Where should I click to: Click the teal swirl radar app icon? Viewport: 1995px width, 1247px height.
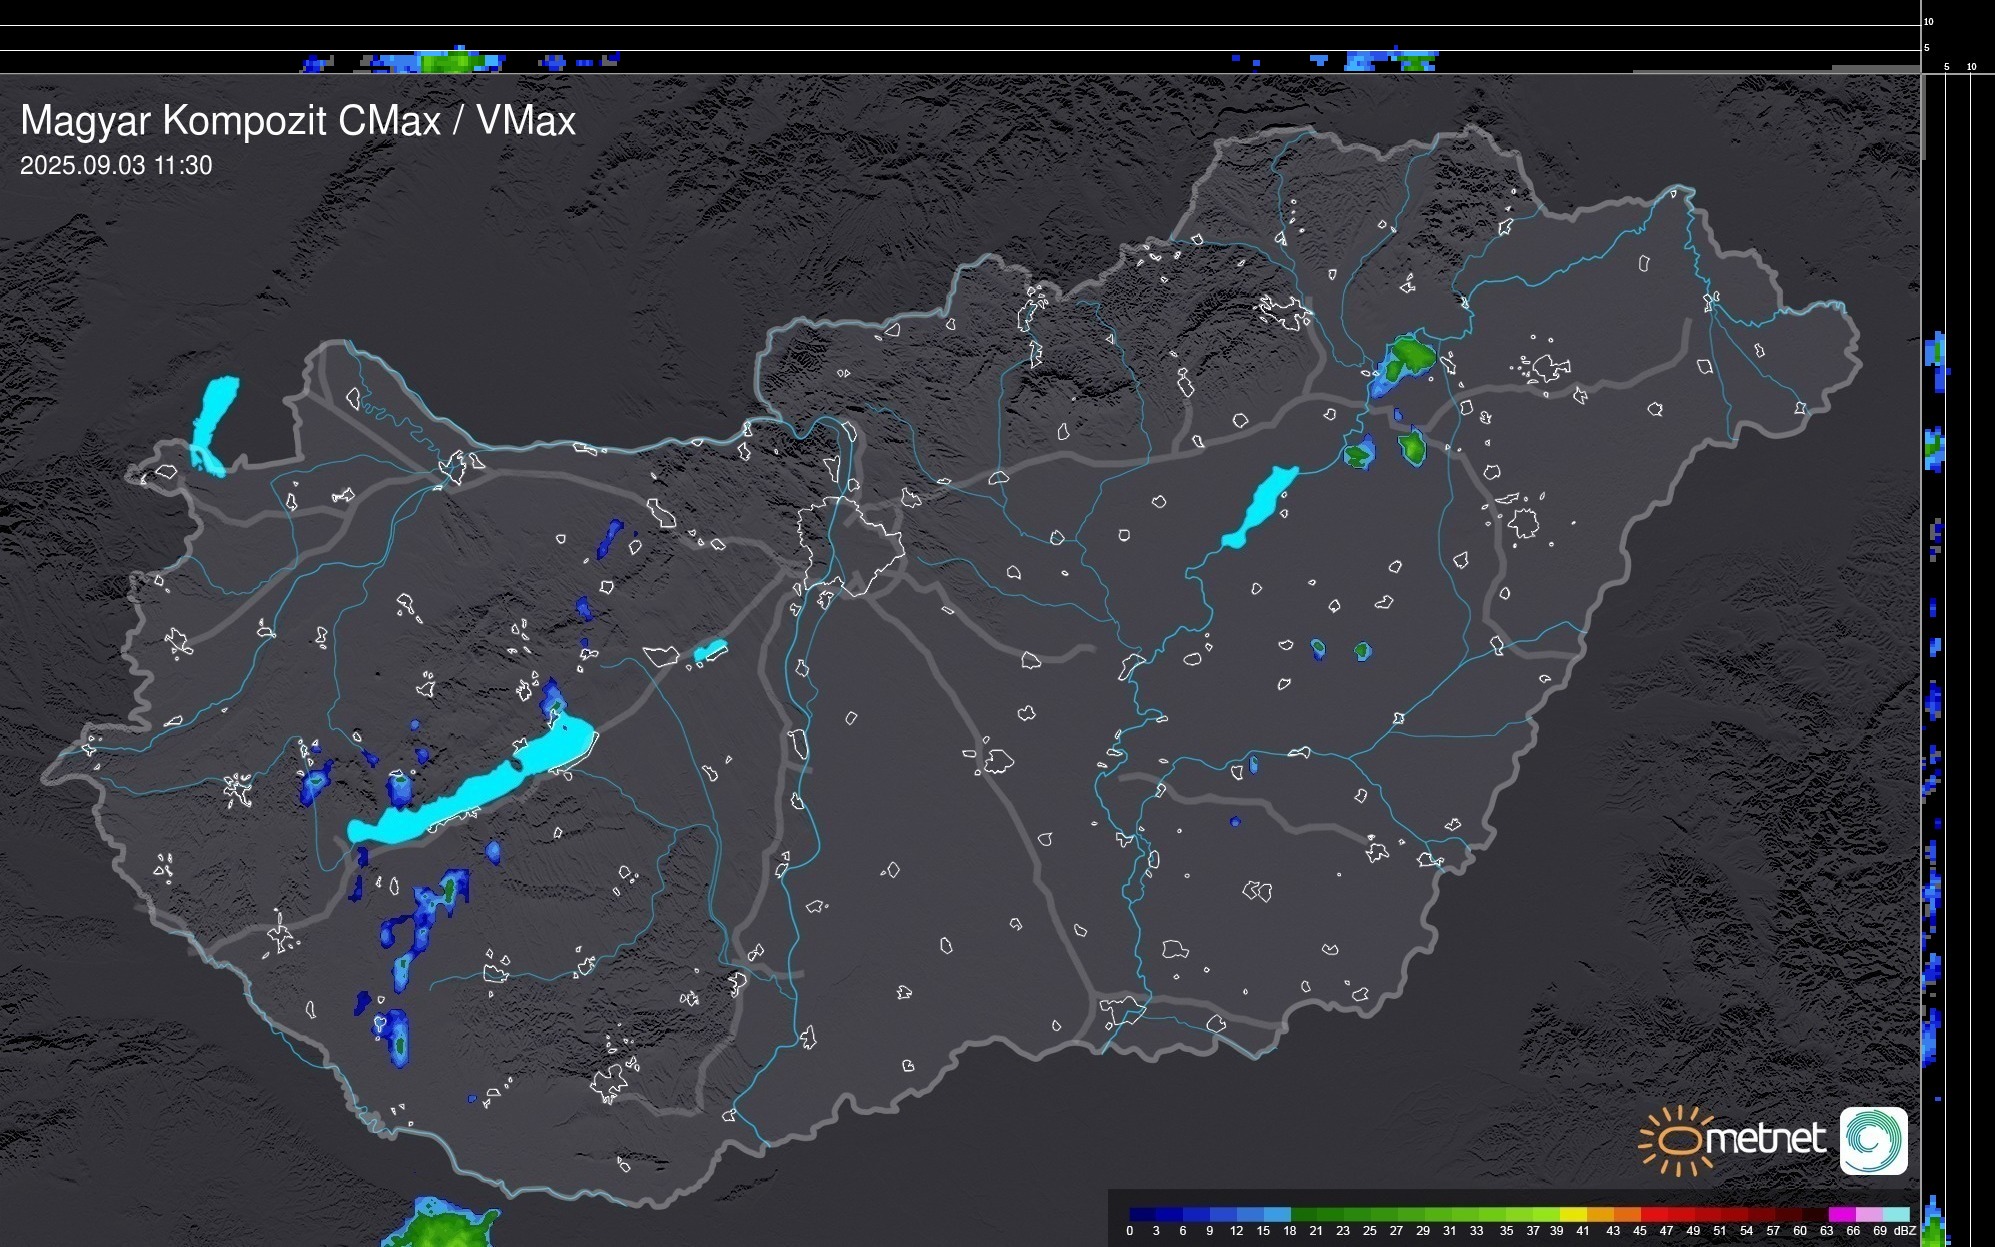pos(1873,1141)
